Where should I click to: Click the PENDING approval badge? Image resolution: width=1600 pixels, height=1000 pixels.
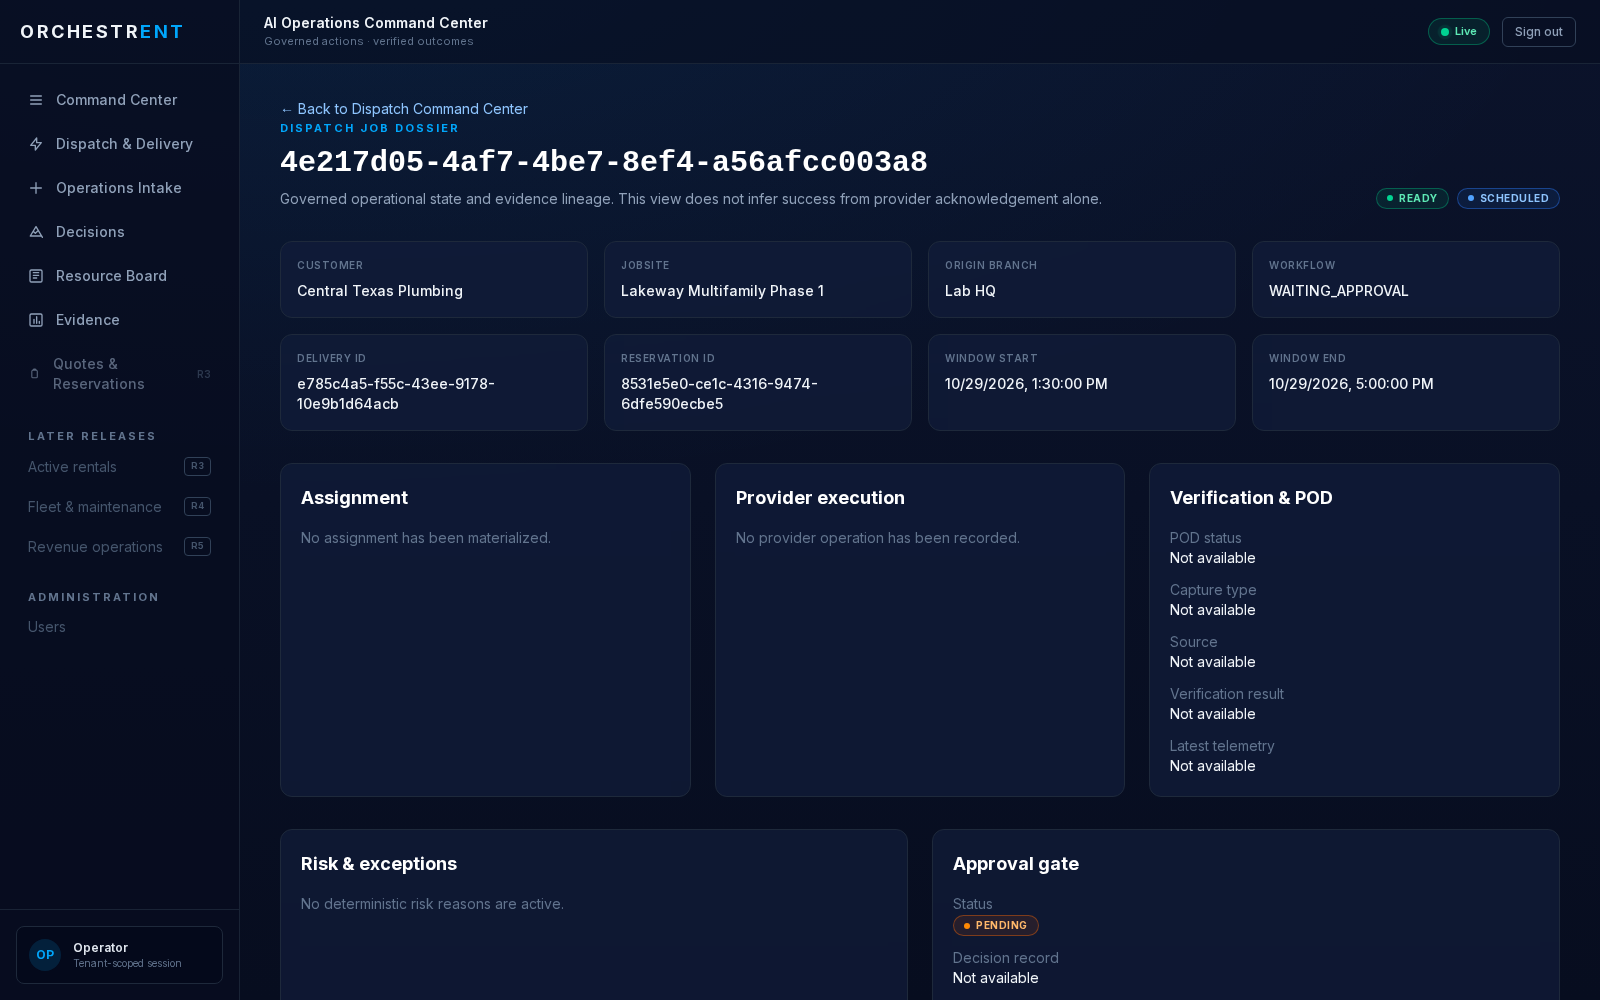(x=995, y=926)
